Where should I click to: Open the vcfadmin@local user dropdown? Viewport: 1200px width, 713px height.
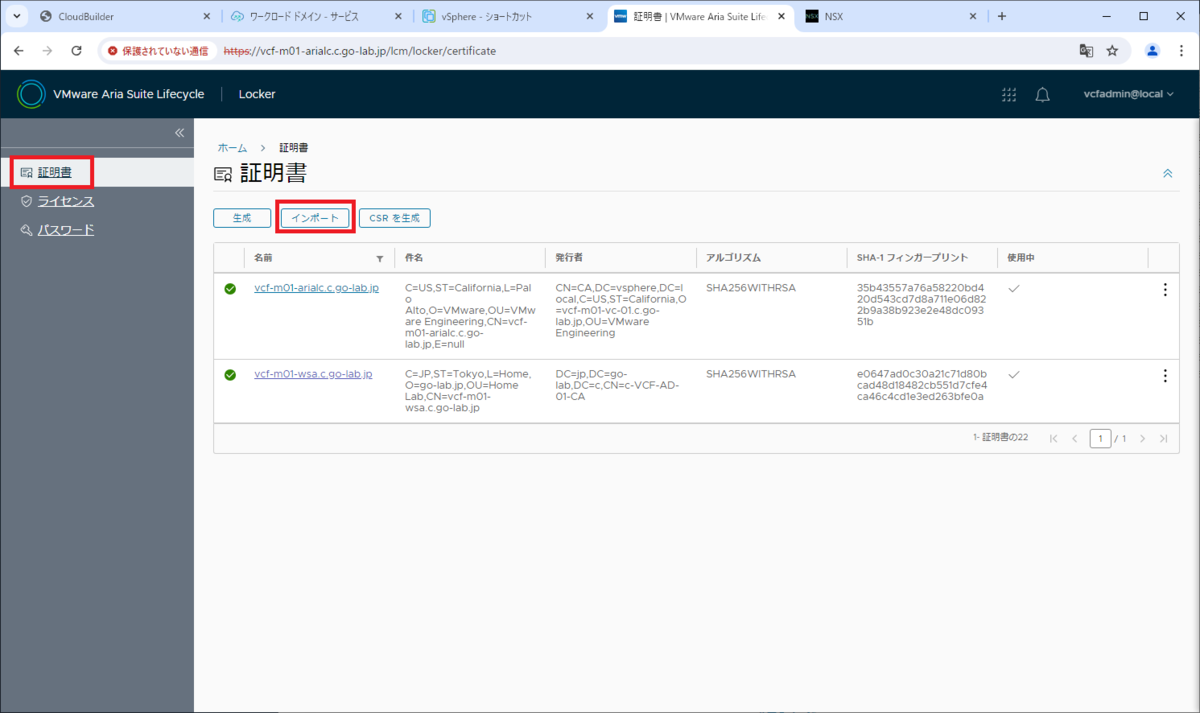coord(1128,94)
